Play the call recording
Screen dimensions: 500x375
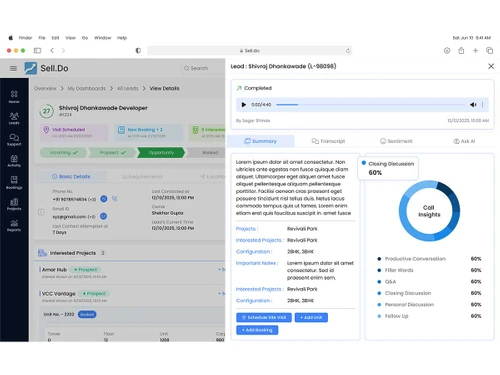click(244, 105)
